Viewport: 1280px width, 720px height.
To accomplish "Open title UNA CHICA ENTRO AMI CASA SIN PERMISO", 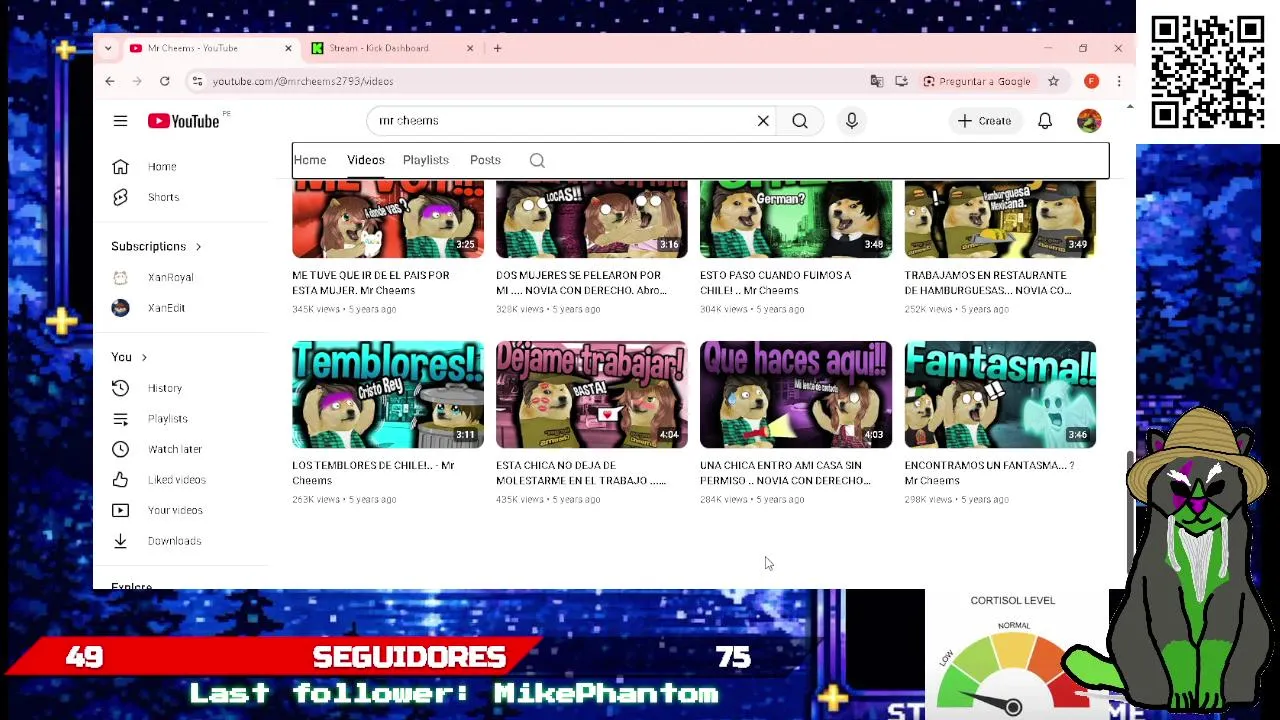I will point(785,473).
